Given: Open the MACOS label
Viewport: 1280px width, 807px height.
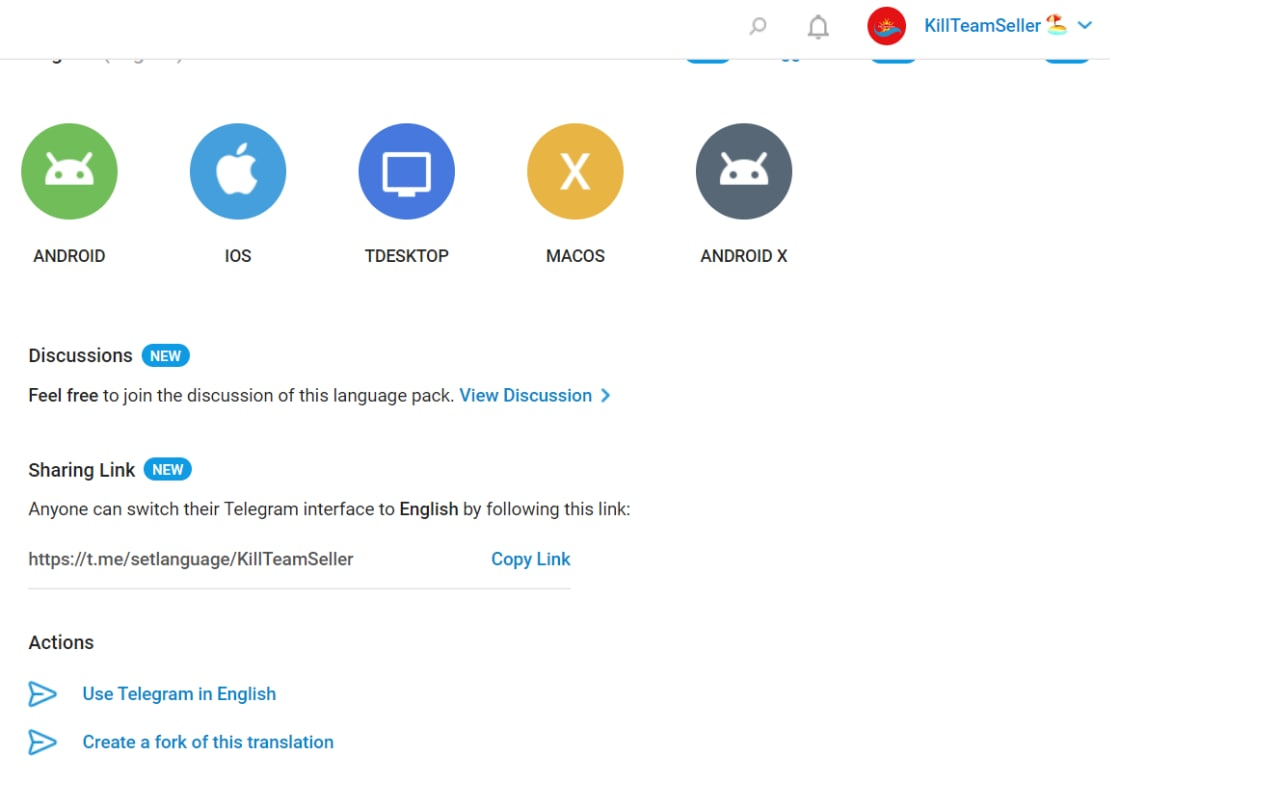Looking at the screenshot, I should coord(575,256).
